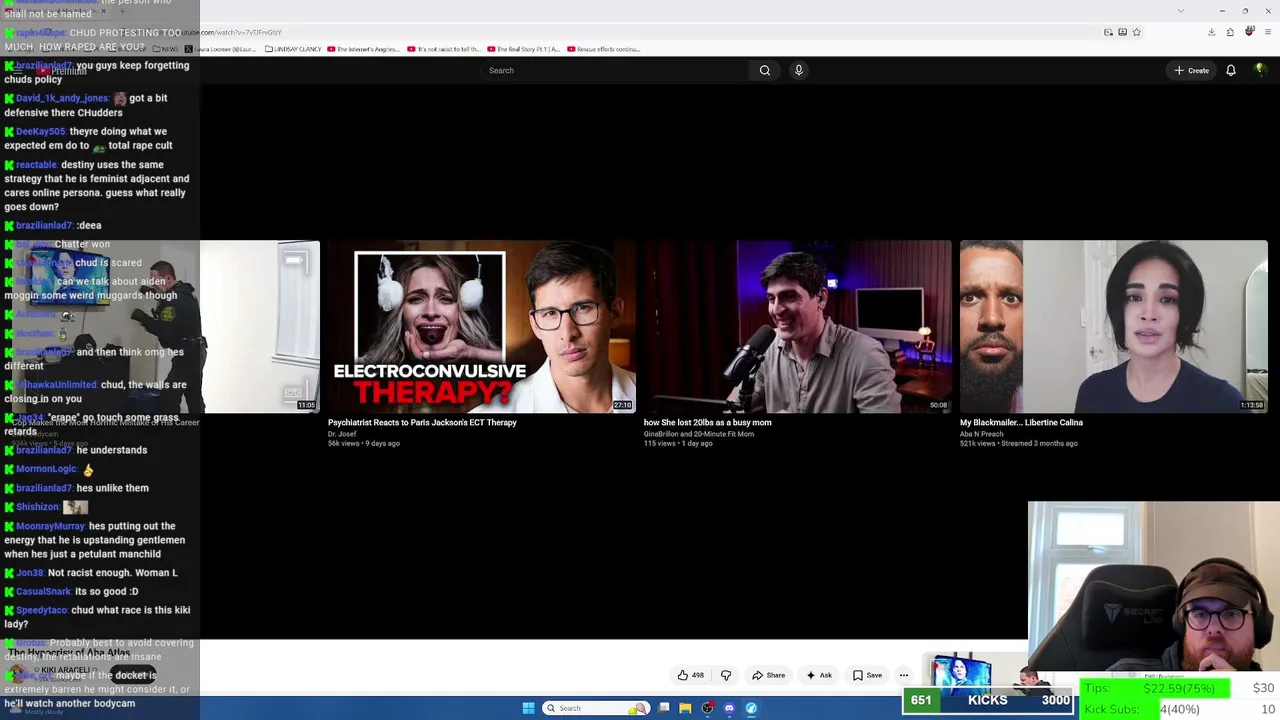Open more actions three-dot menu
Viewport: 1280px width, 720px height.
pos(904,675)
